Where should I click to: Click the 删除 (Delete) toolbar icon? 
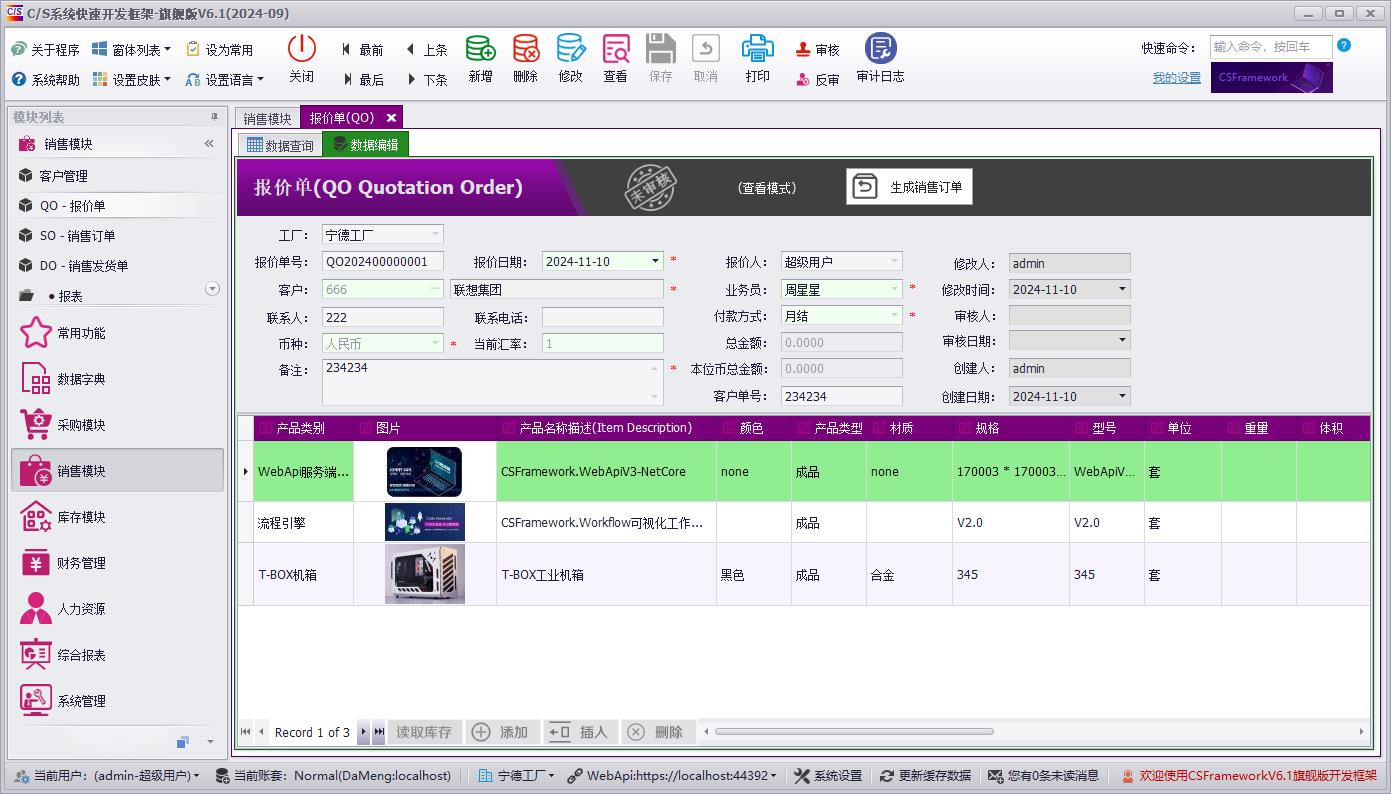pyautogui.click(x=525, y=59)
